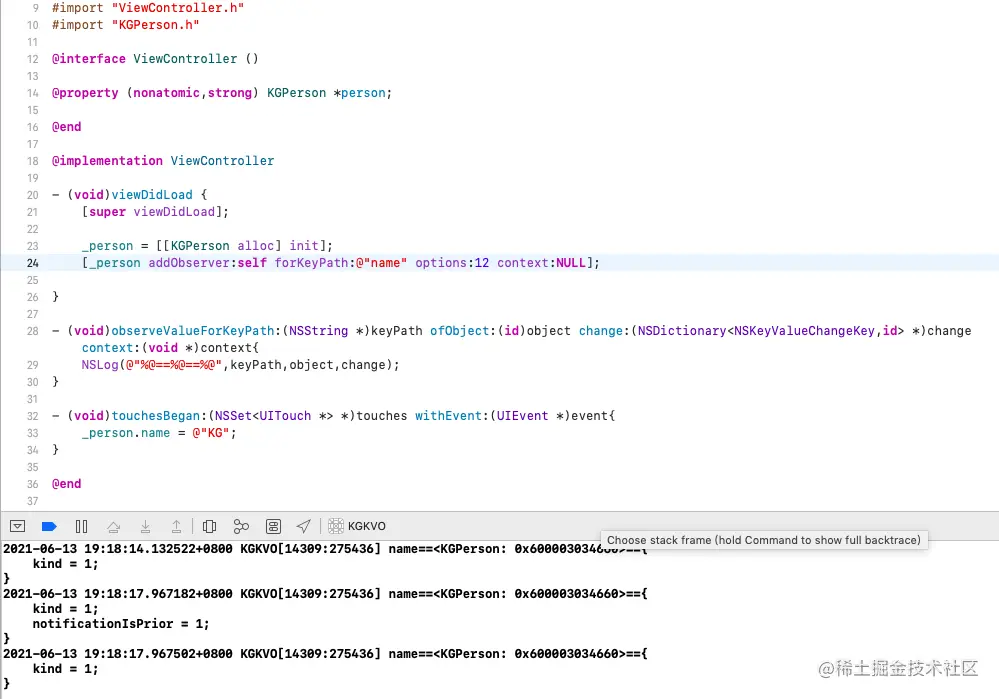999x699 pixels.
Task: Click line number 28 in the gutter
Action: (32, 331)
